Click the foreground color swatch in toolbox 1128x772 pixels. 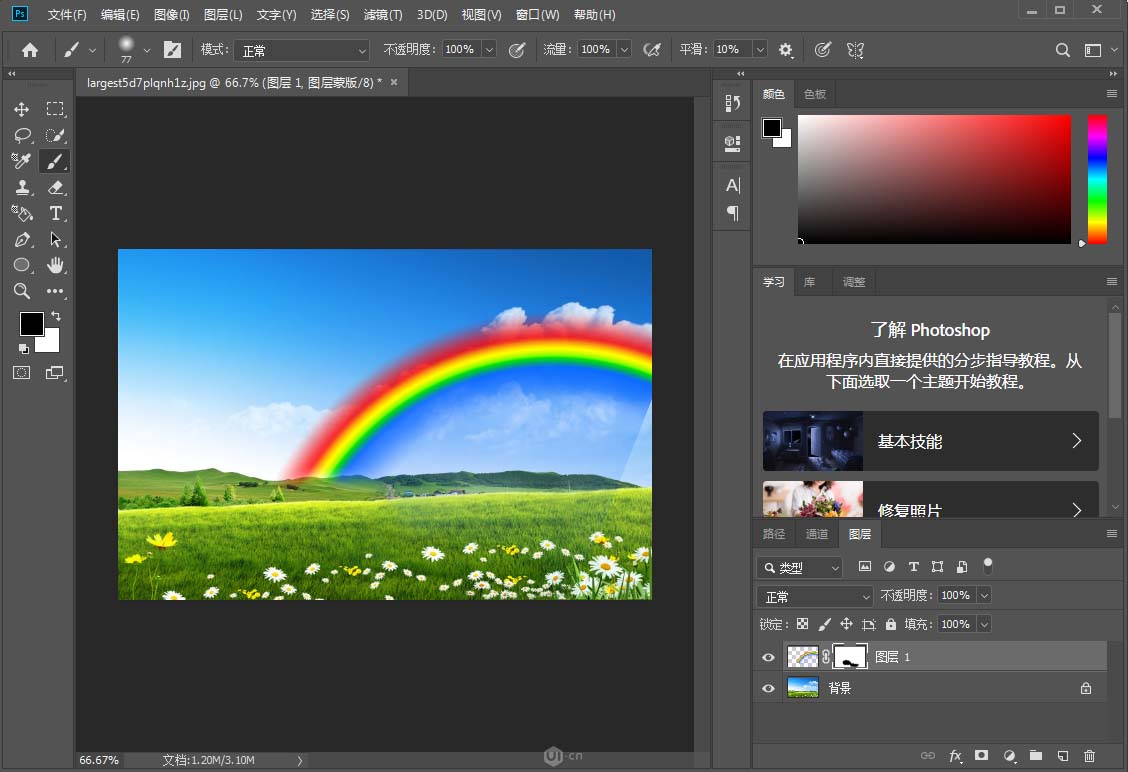pos(30,324)
